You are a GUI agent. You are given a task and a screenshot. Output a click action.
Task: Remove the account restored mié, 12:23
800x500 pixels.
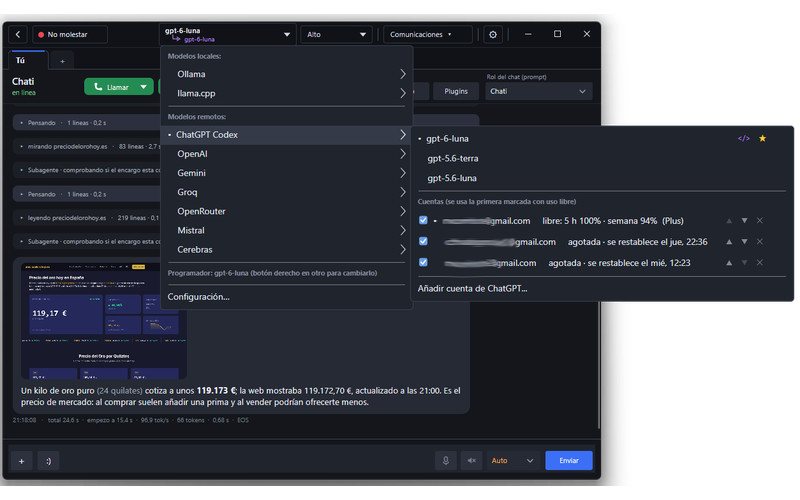coord(760,263)
